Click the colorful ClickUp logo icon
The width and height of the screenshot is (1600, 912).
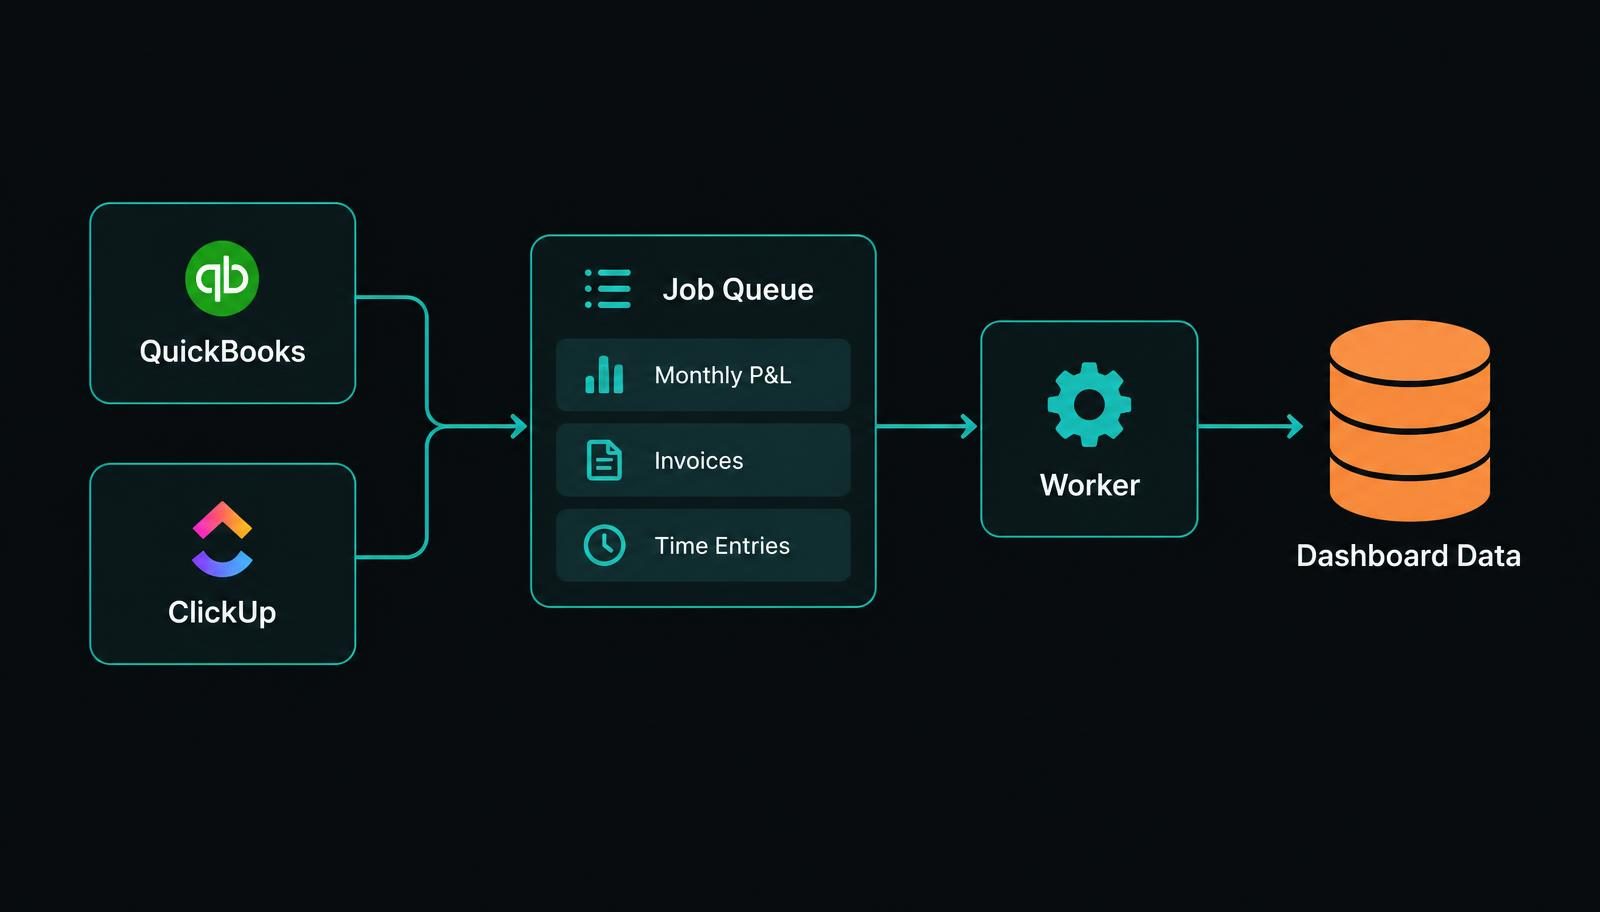(222, 539)
